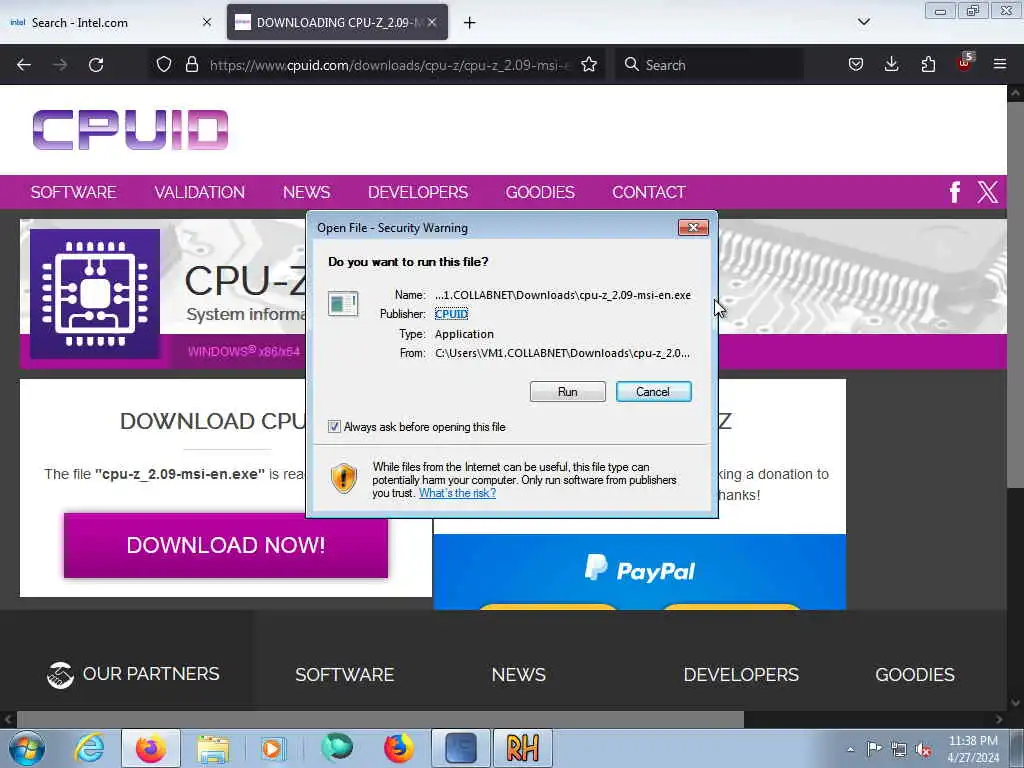Image resolution: width=1024 pixels, height=768 pixels.
Task: Click the CPU-Z chip logo image
Action: (95, 294)
